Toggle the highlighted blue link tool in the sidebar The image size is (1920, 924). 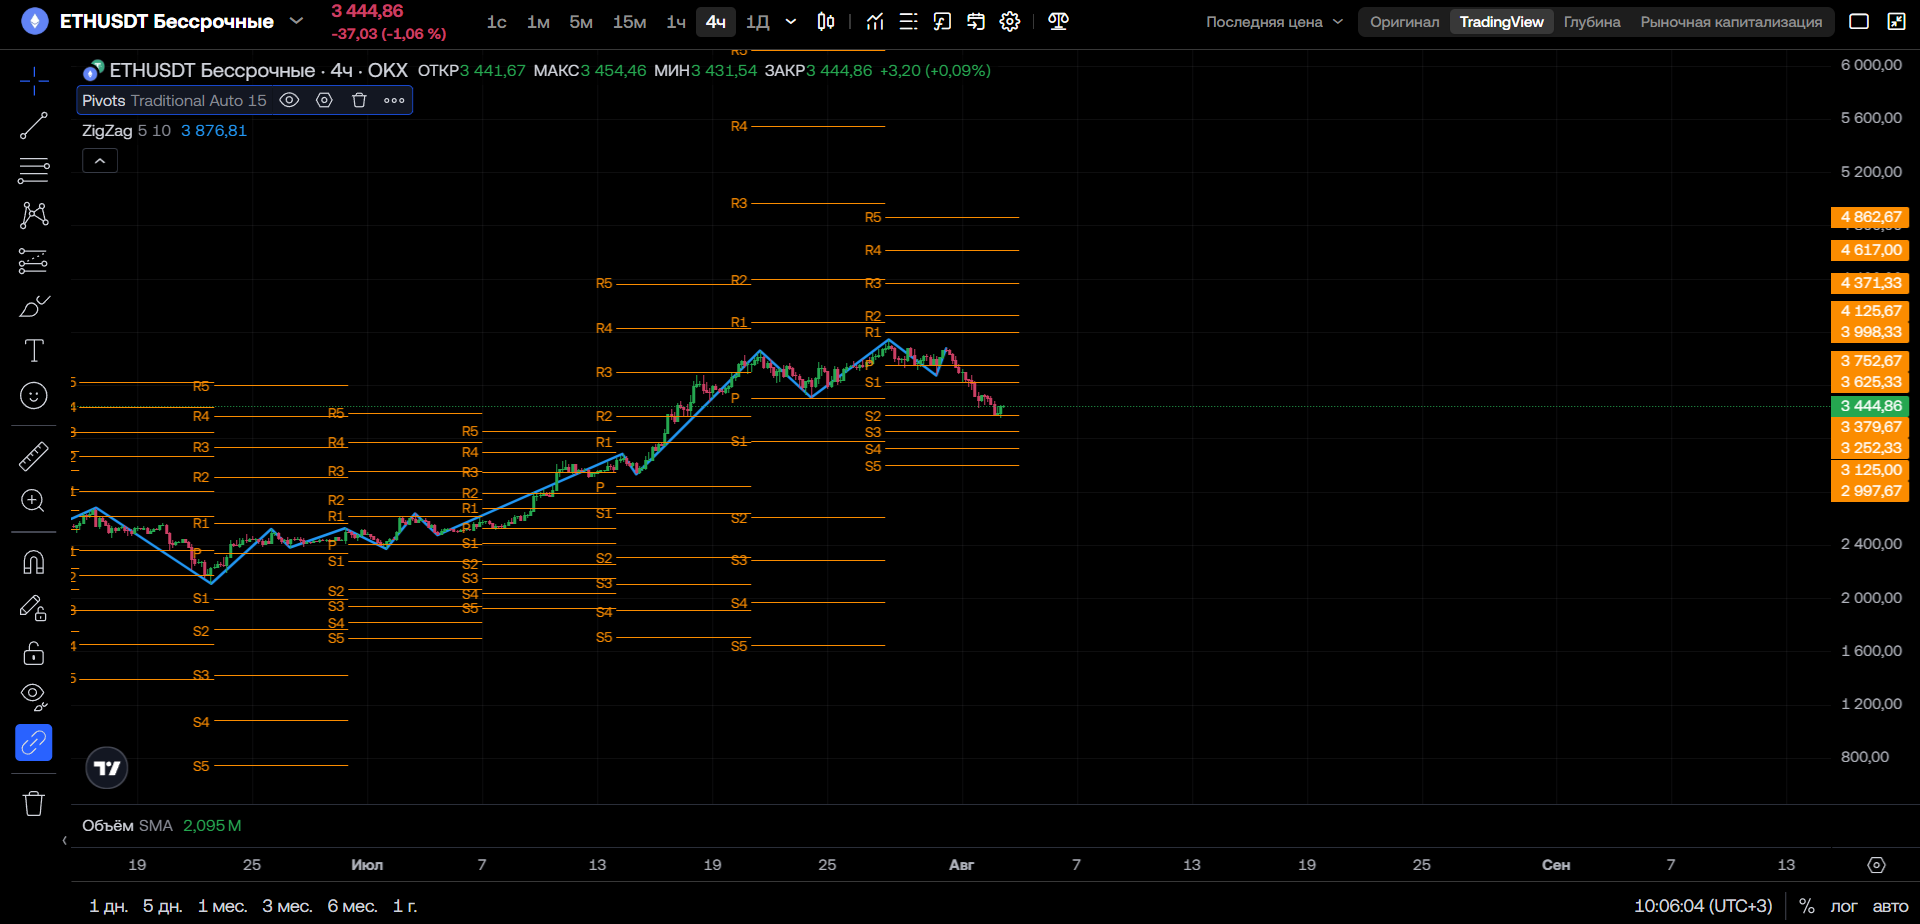click(x=34, y=743)
